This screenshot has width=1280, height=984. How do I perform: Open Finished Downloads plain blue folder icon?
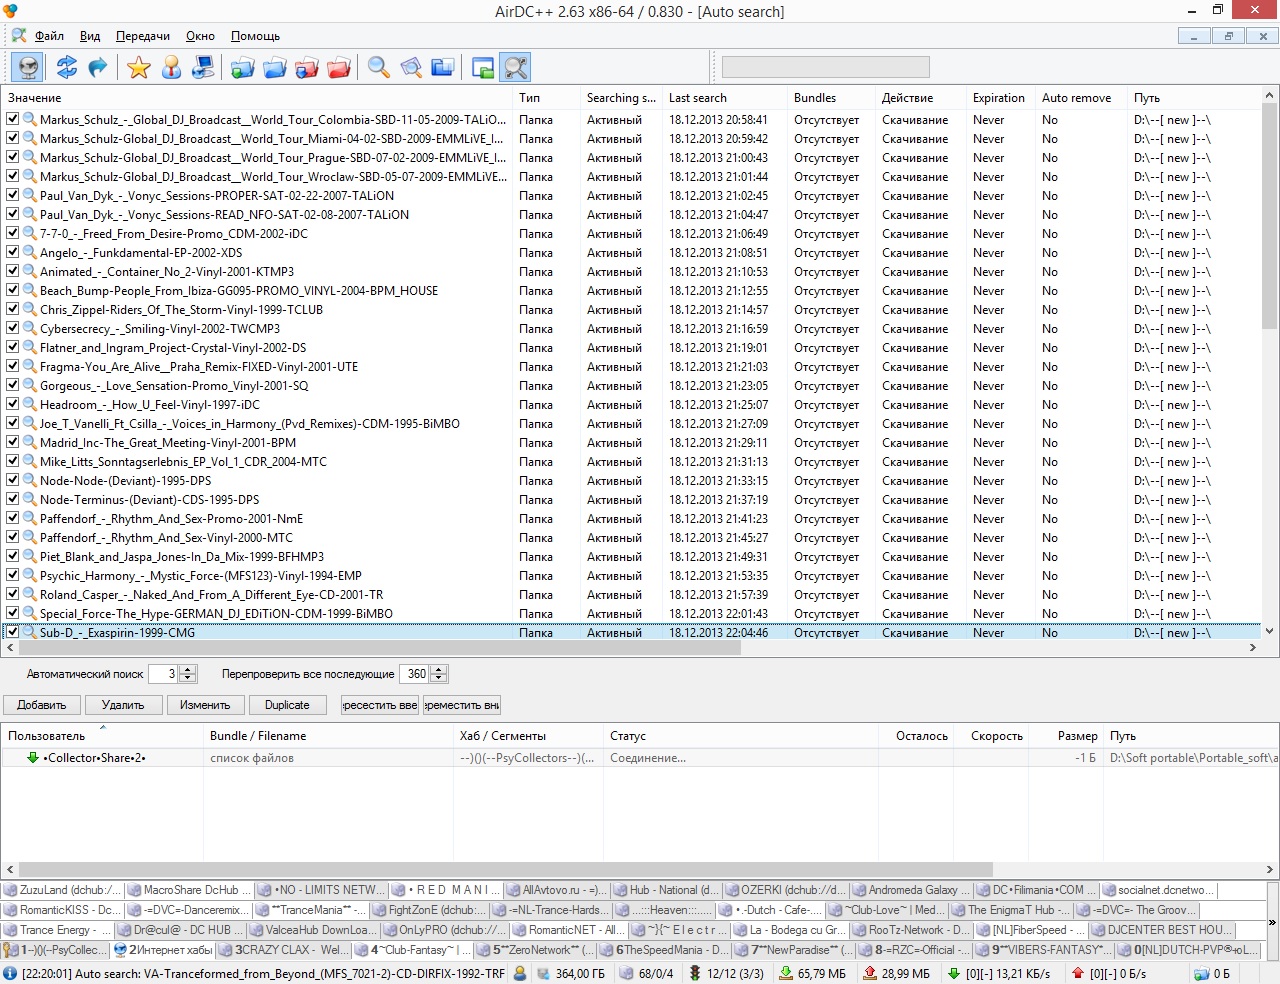coord(275,67)
